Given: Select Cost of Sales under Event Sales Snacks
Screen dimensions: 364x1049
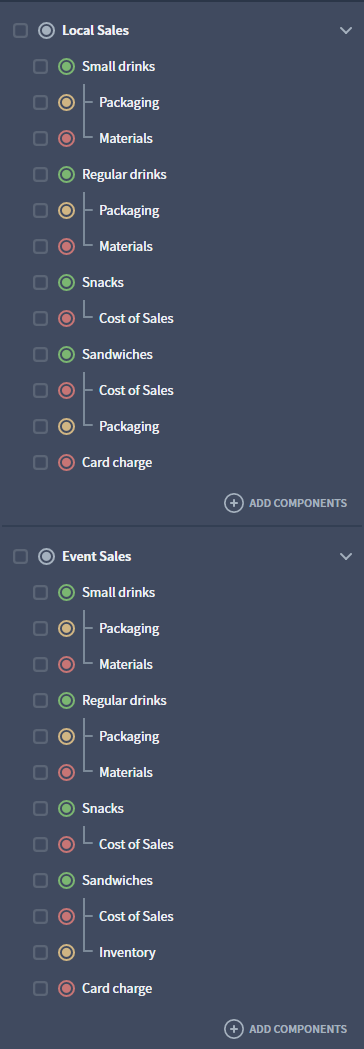Looking at the screenshot, I should [x=136, y=845].
